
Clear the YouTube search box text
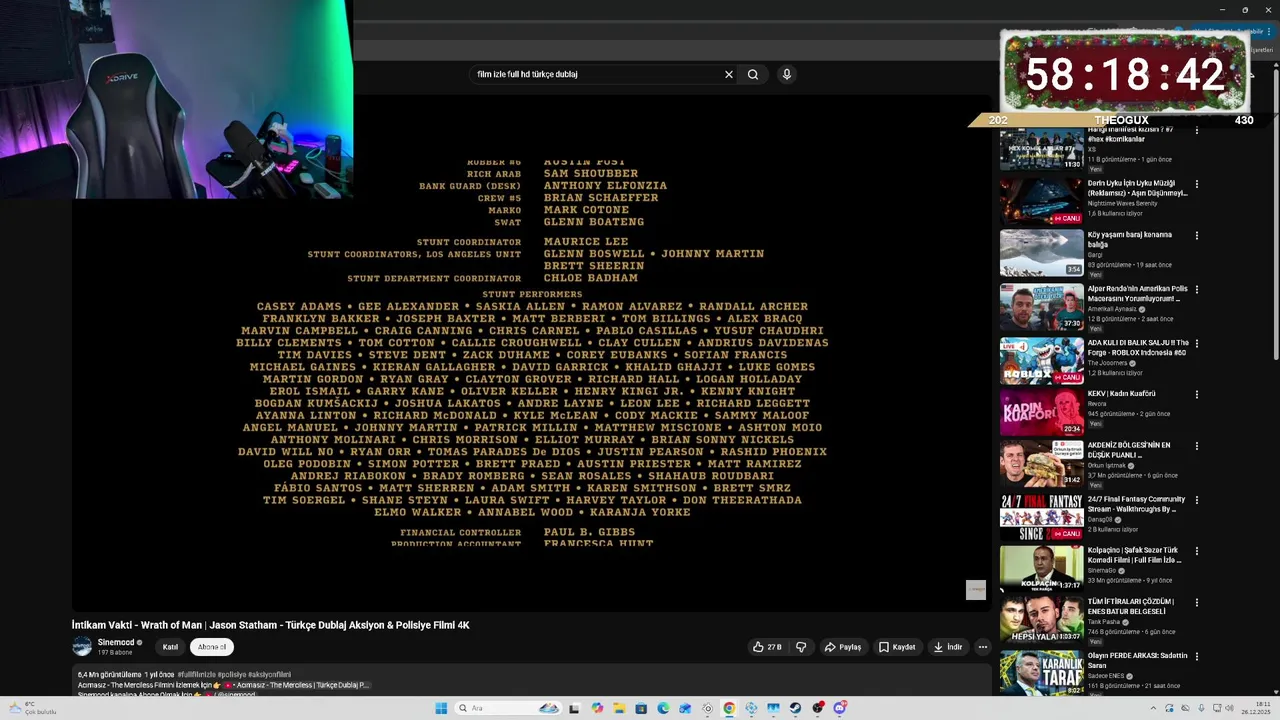coord(729,74)
